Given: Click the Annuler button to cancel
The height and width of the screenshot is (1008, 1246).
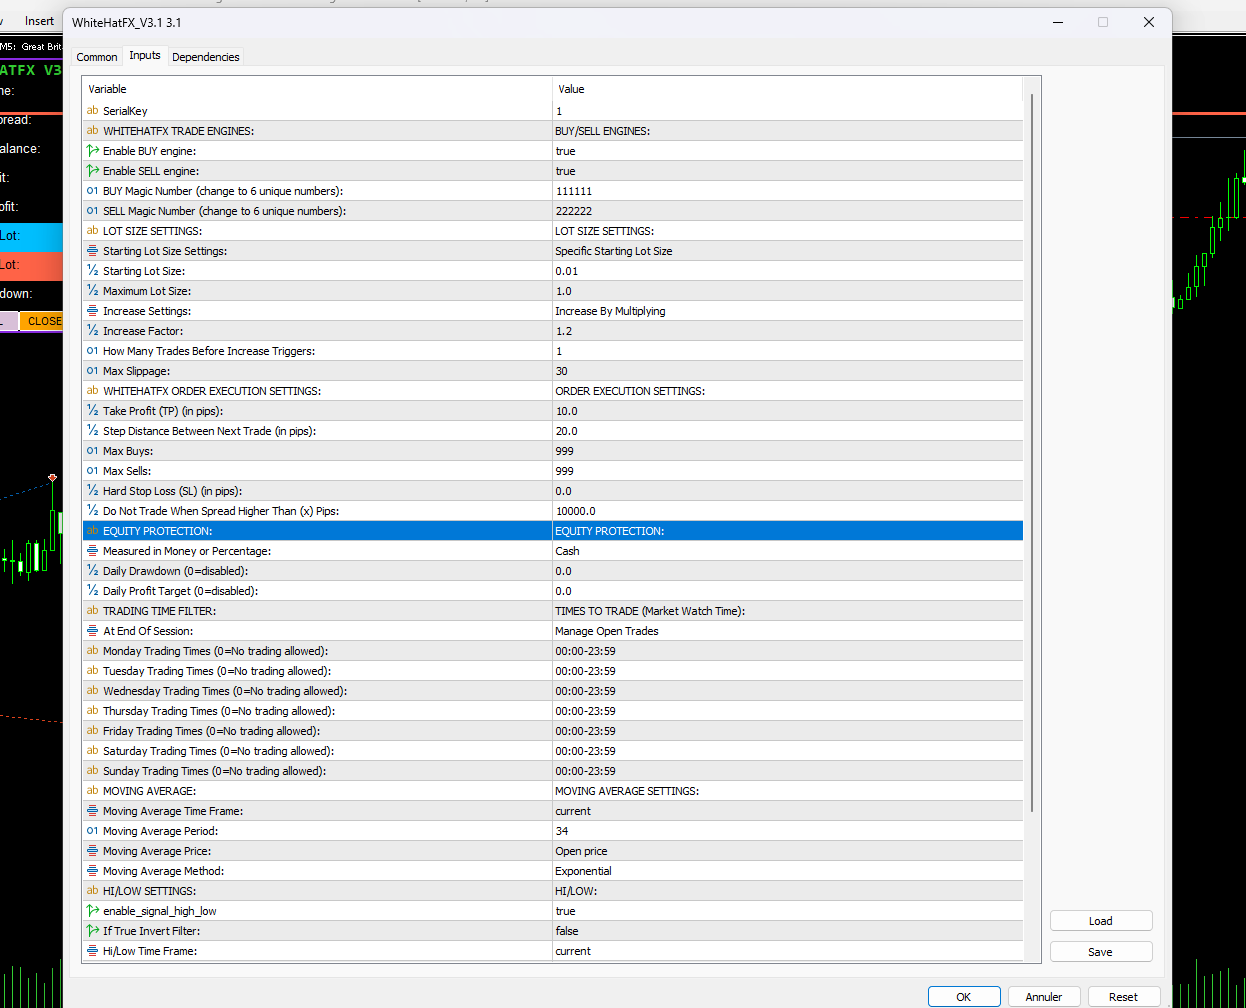Looking at the screenshot, I should click(1044, 997).
